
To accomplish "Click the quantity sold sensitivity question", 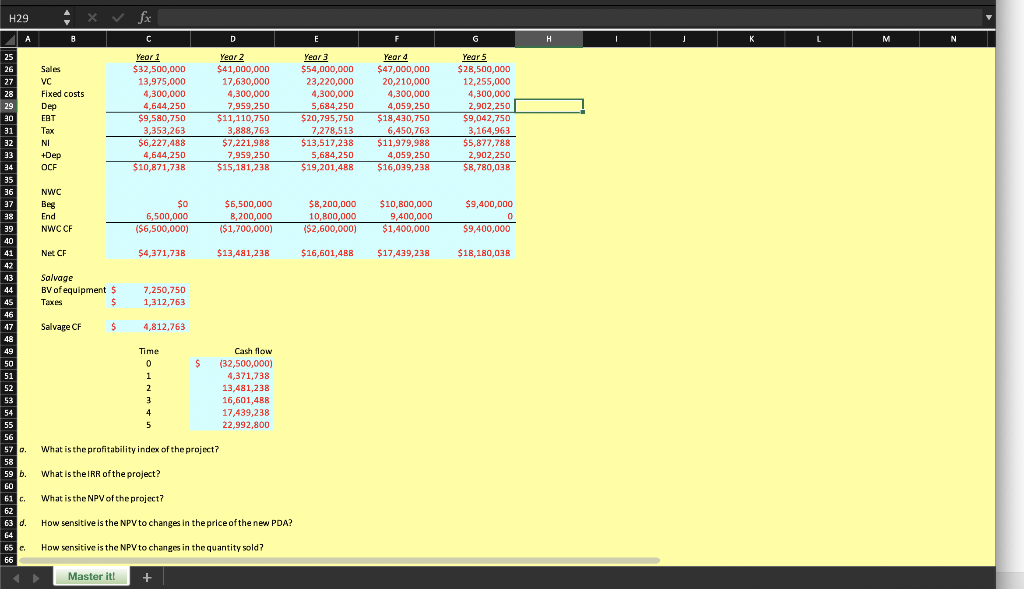I will coord(152,548).
